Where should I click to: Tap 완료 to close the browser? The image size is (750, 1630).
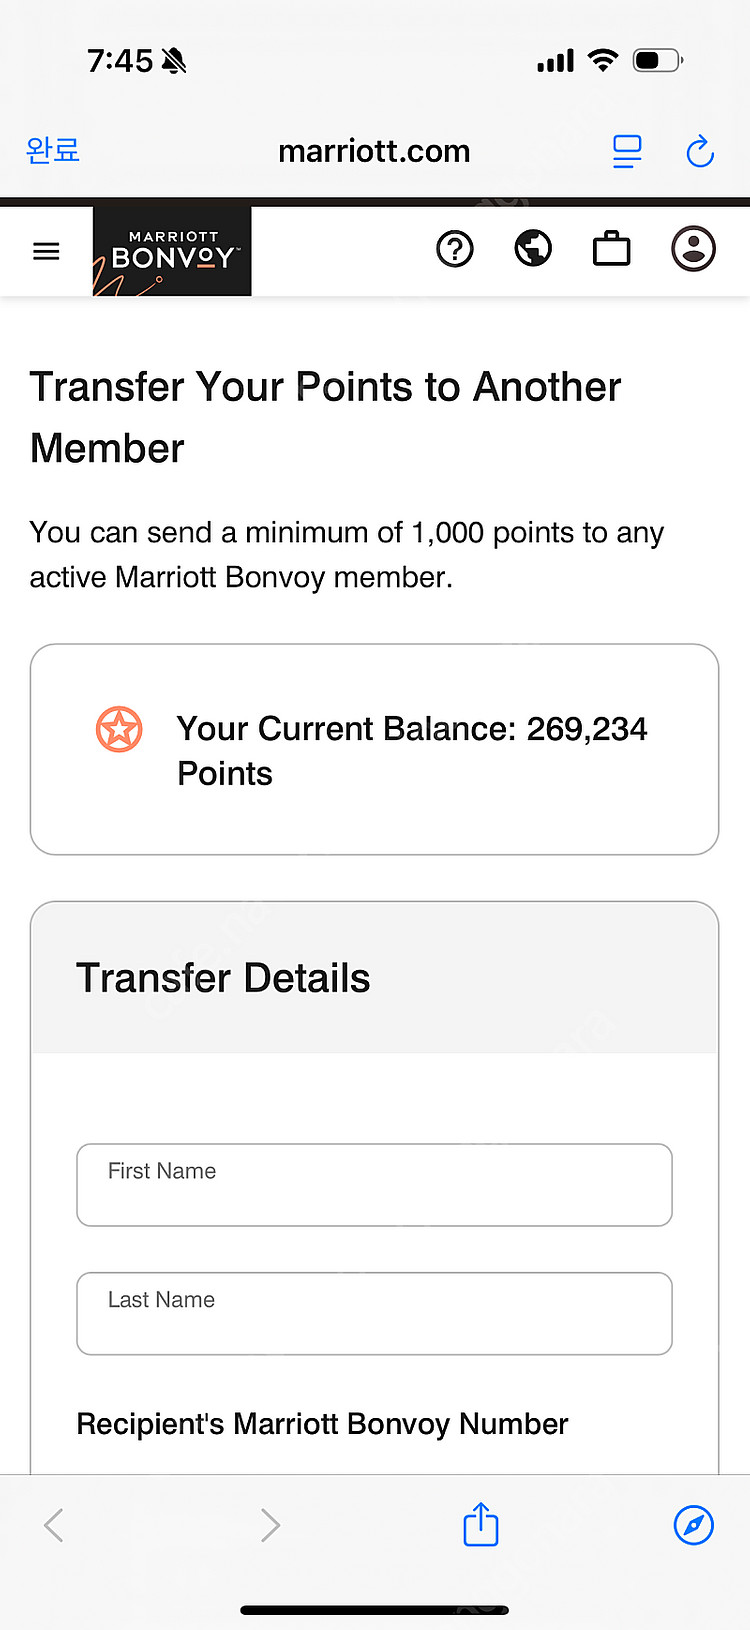pyautogui.click(x=53, y=150)
